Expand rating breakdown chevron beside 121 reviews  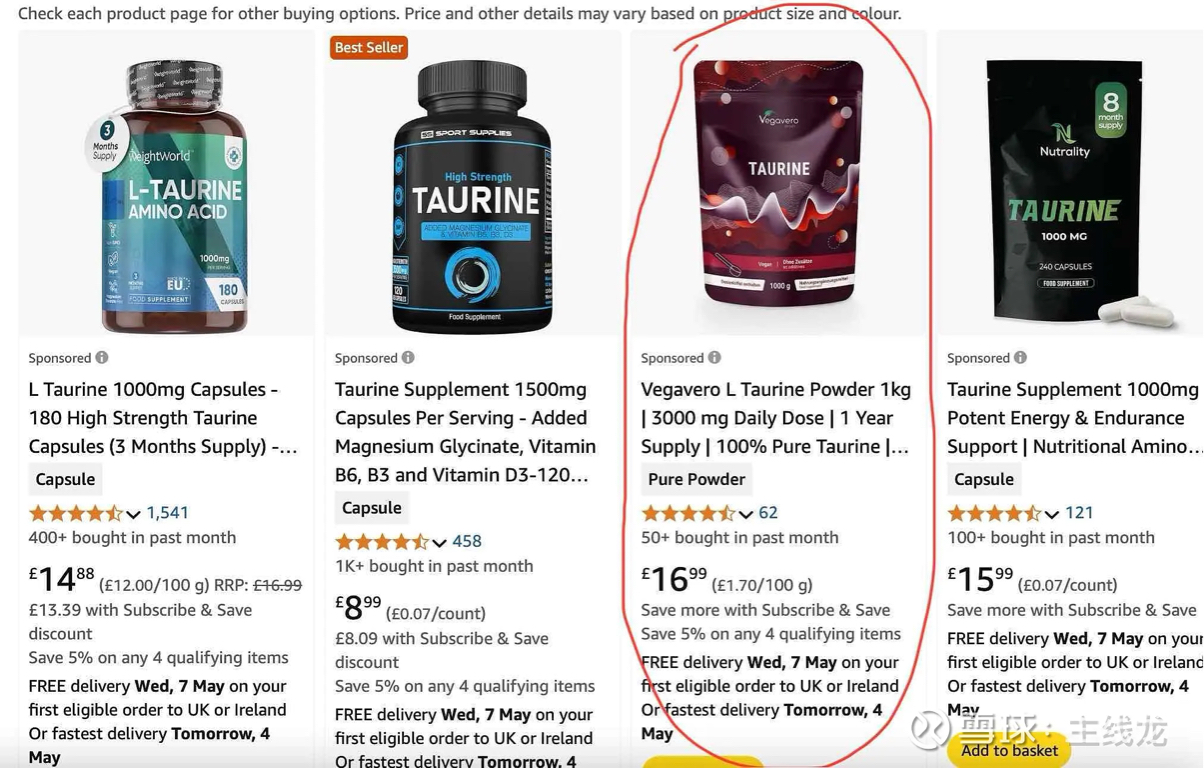[1052, 514]
